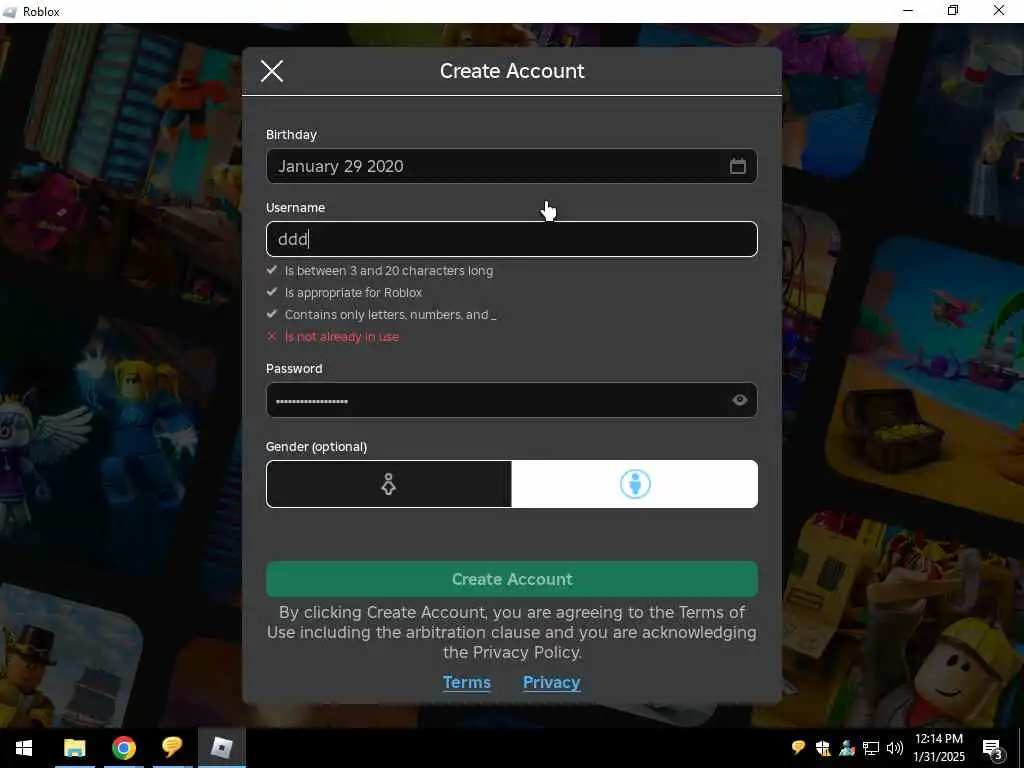Close the Create Account dialog with X
The height and width of the screenshot is (768, 1024).
click(x=272, y=71)
